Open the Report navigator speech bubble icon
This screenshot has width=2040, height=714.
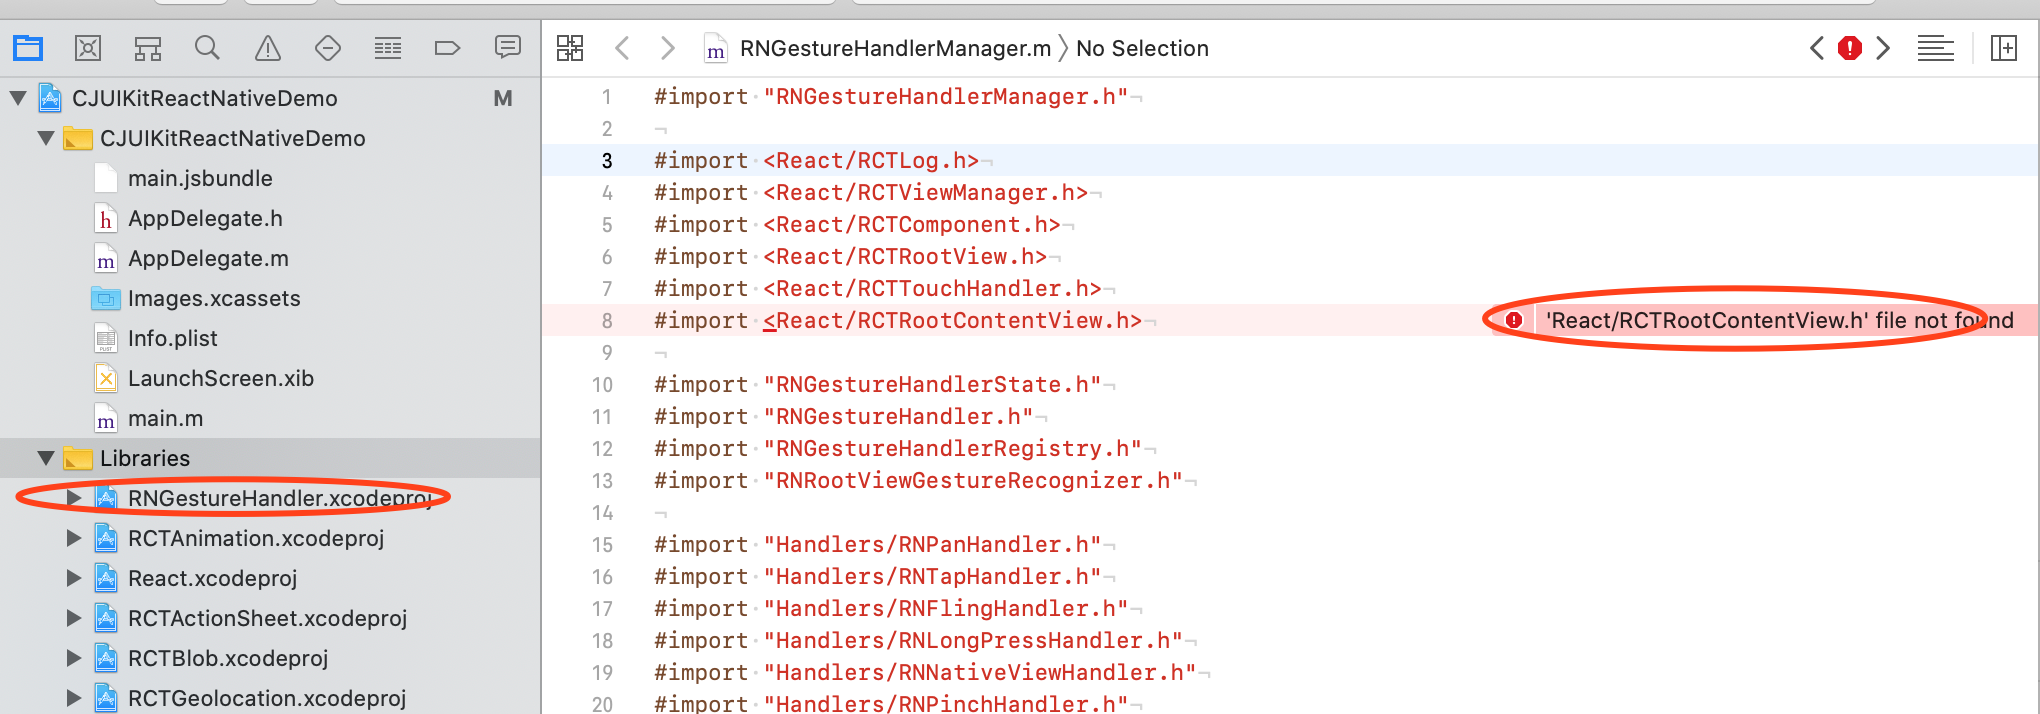[508, 47]
